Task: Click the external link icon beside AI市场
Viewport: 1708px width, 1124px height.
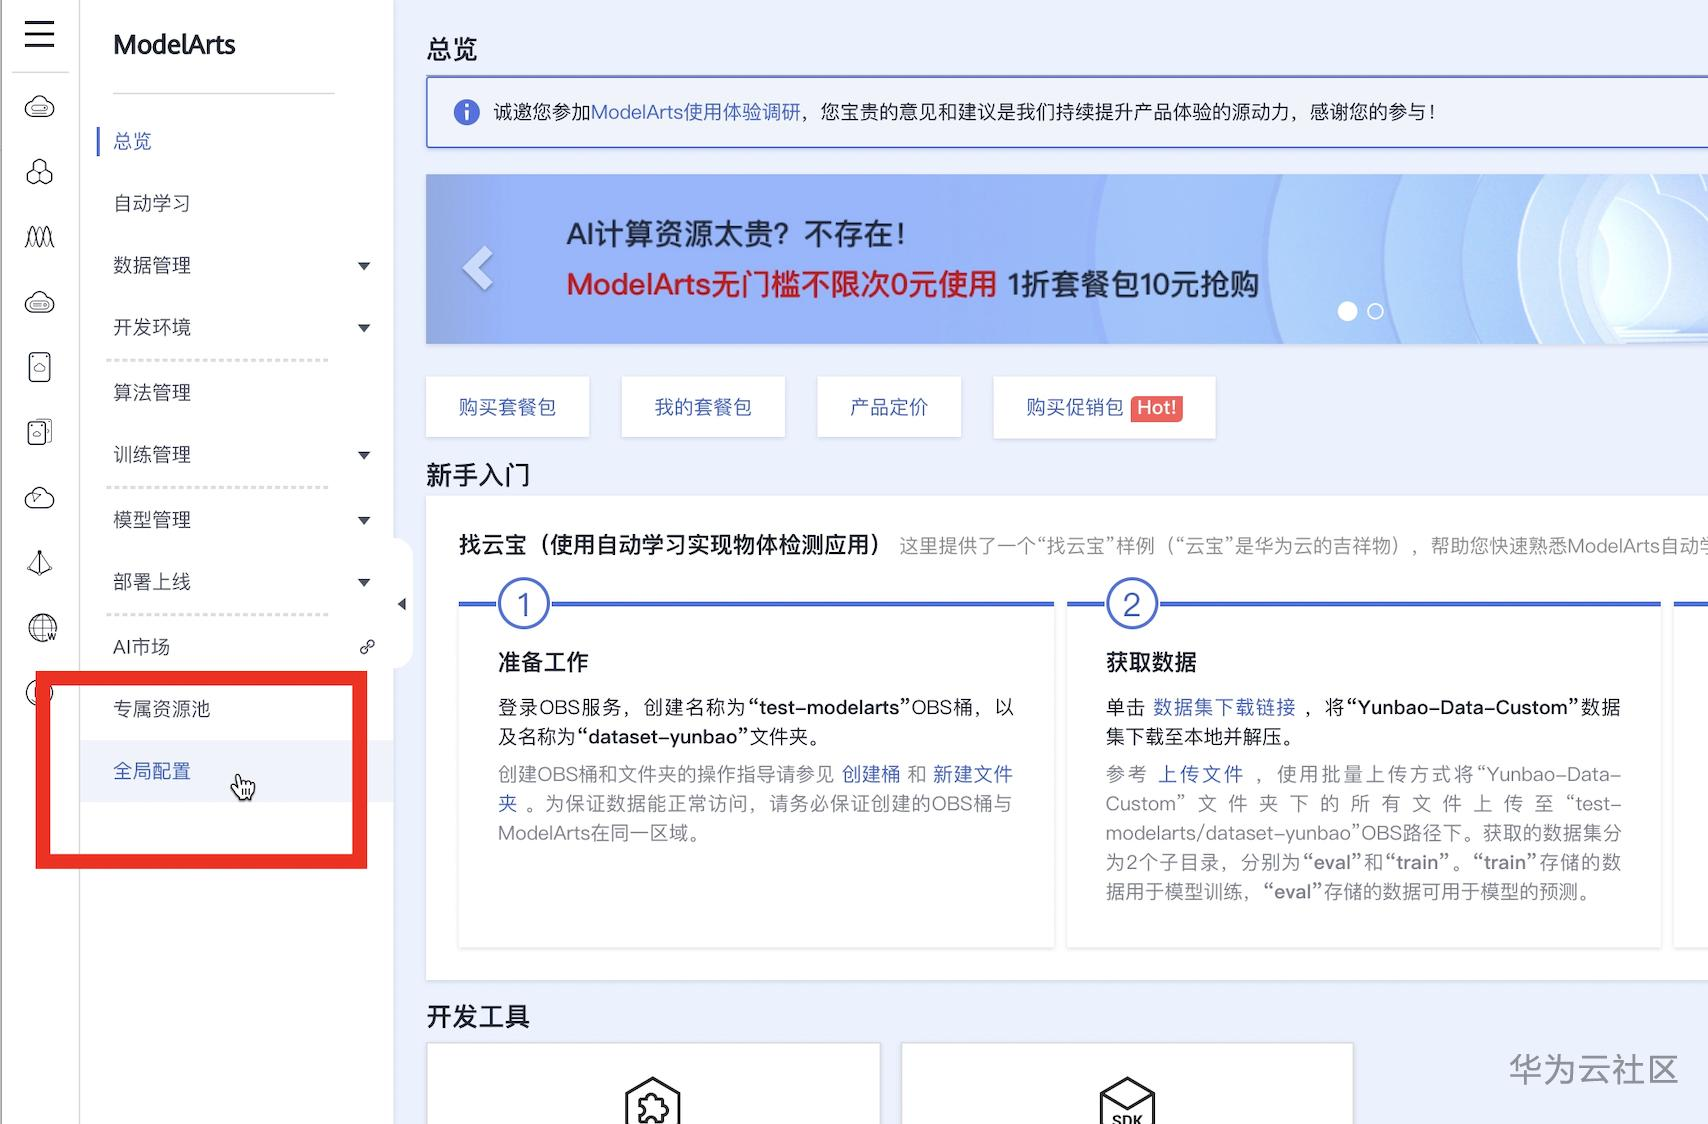Action: pos(367,646)
